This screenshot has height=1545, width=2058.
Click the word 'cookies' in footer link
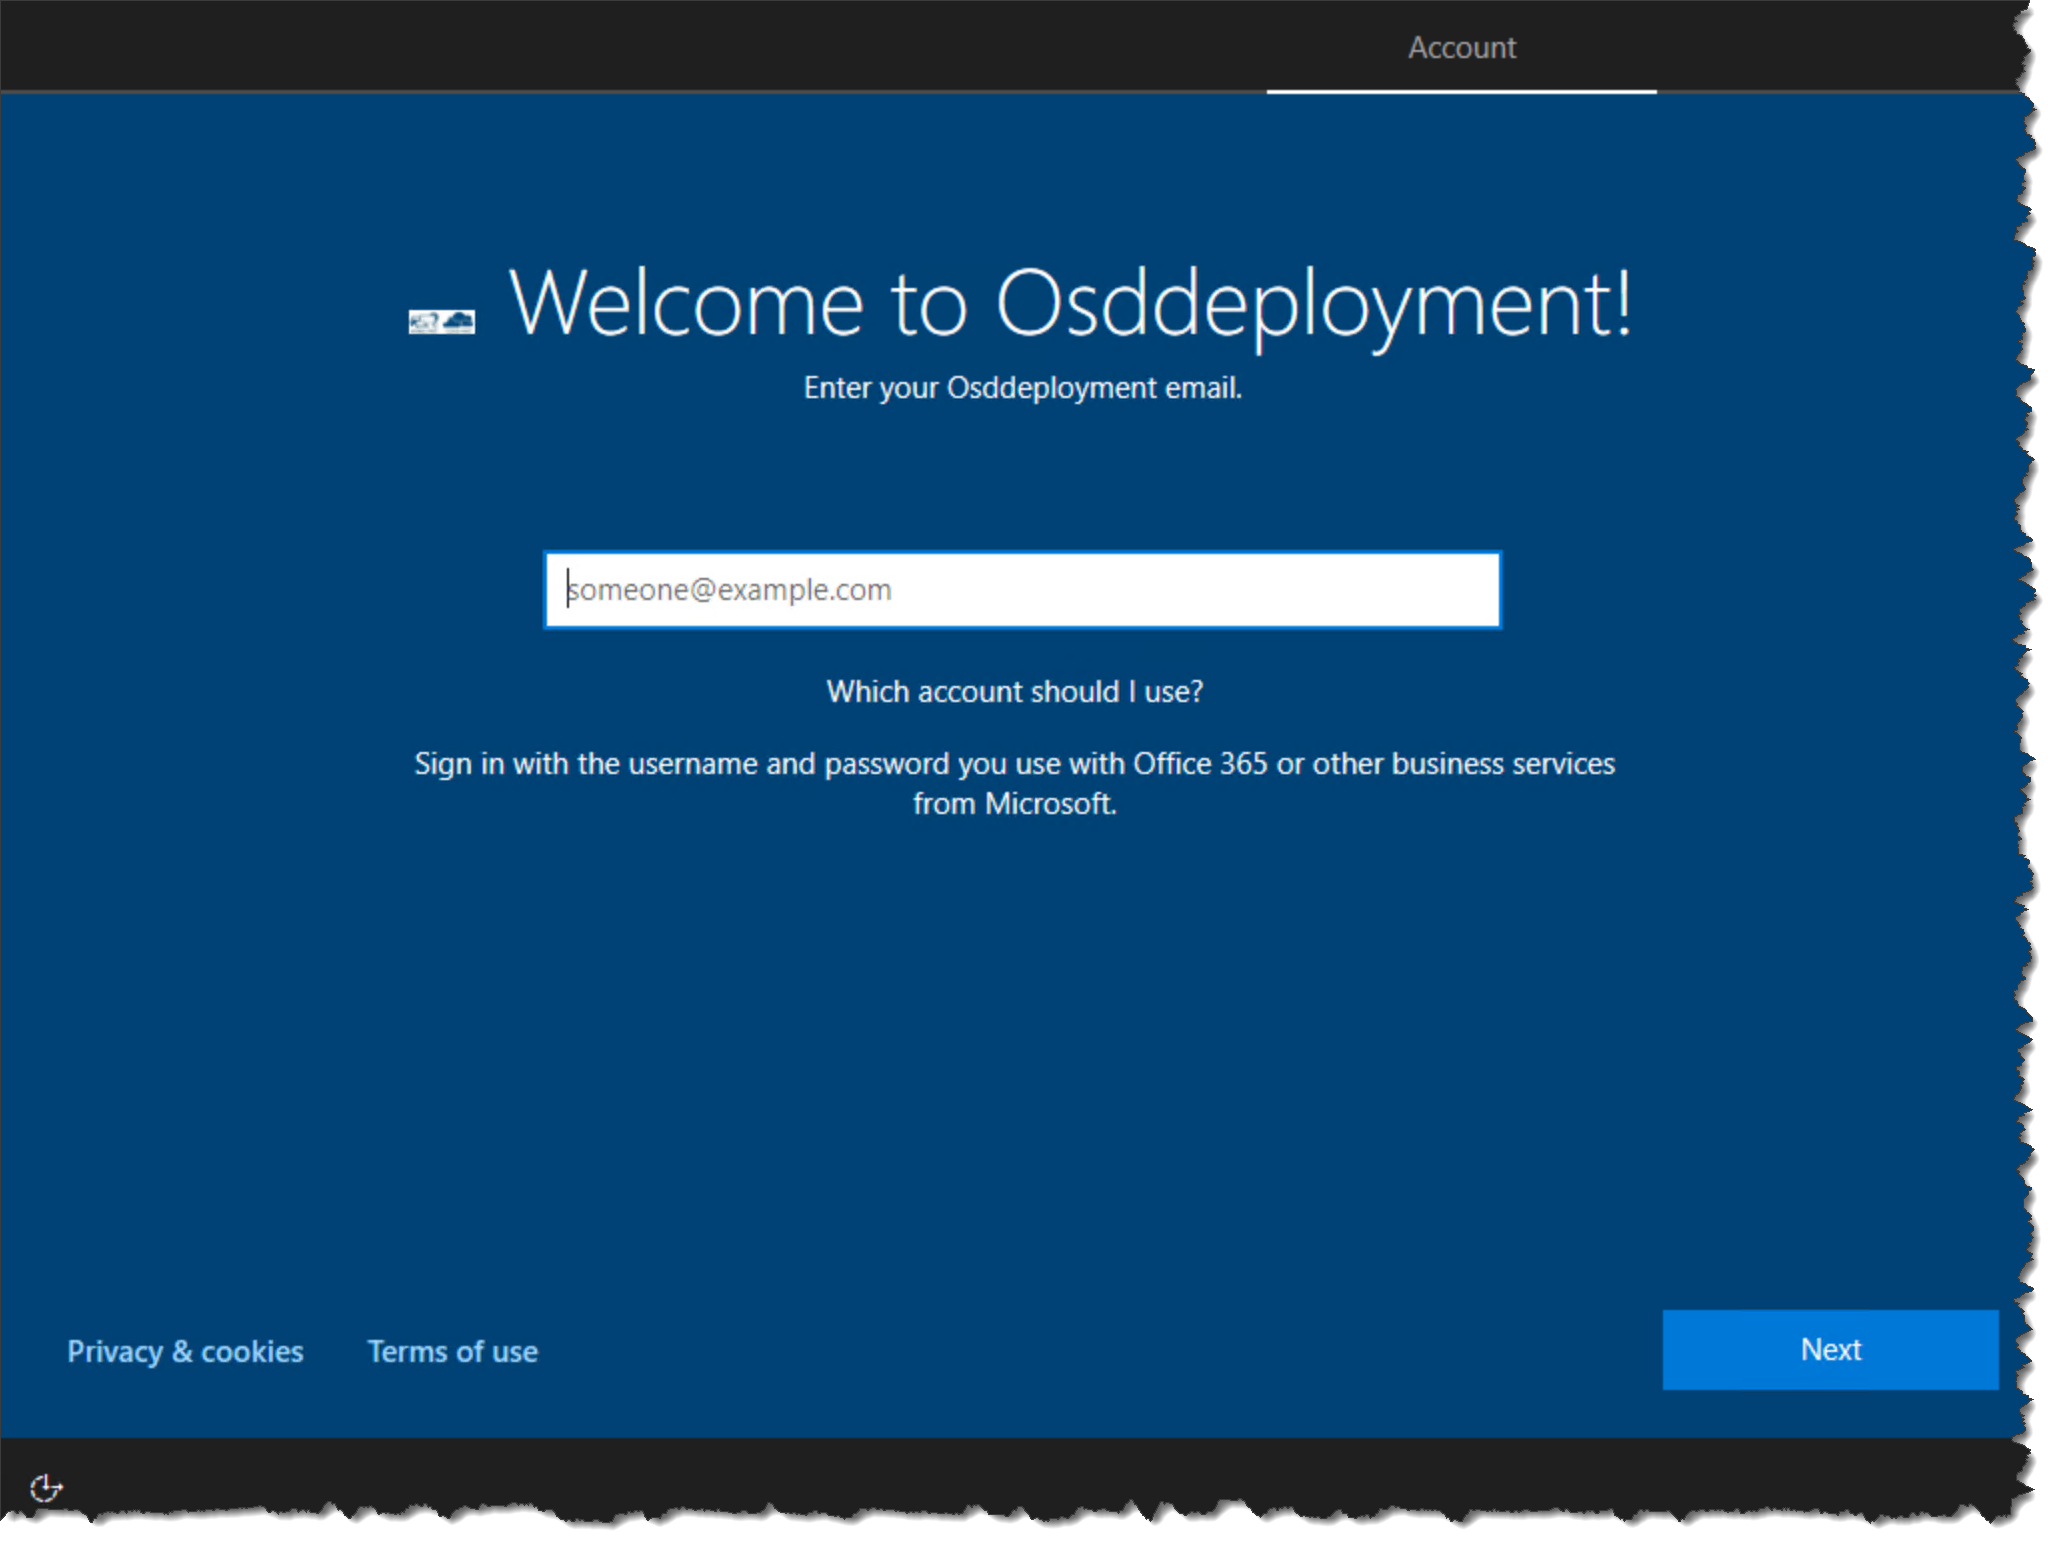[252, 1351]
